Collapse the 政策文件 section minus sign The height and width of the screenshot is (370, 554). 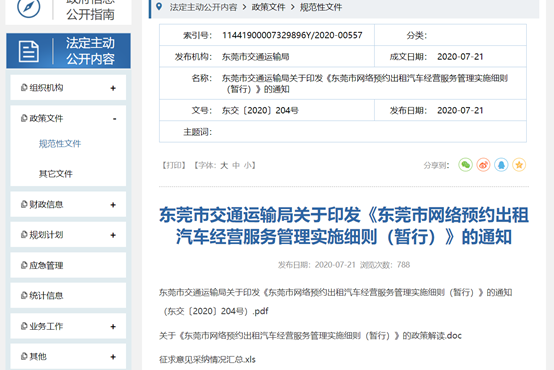click(x=114, y=119)
